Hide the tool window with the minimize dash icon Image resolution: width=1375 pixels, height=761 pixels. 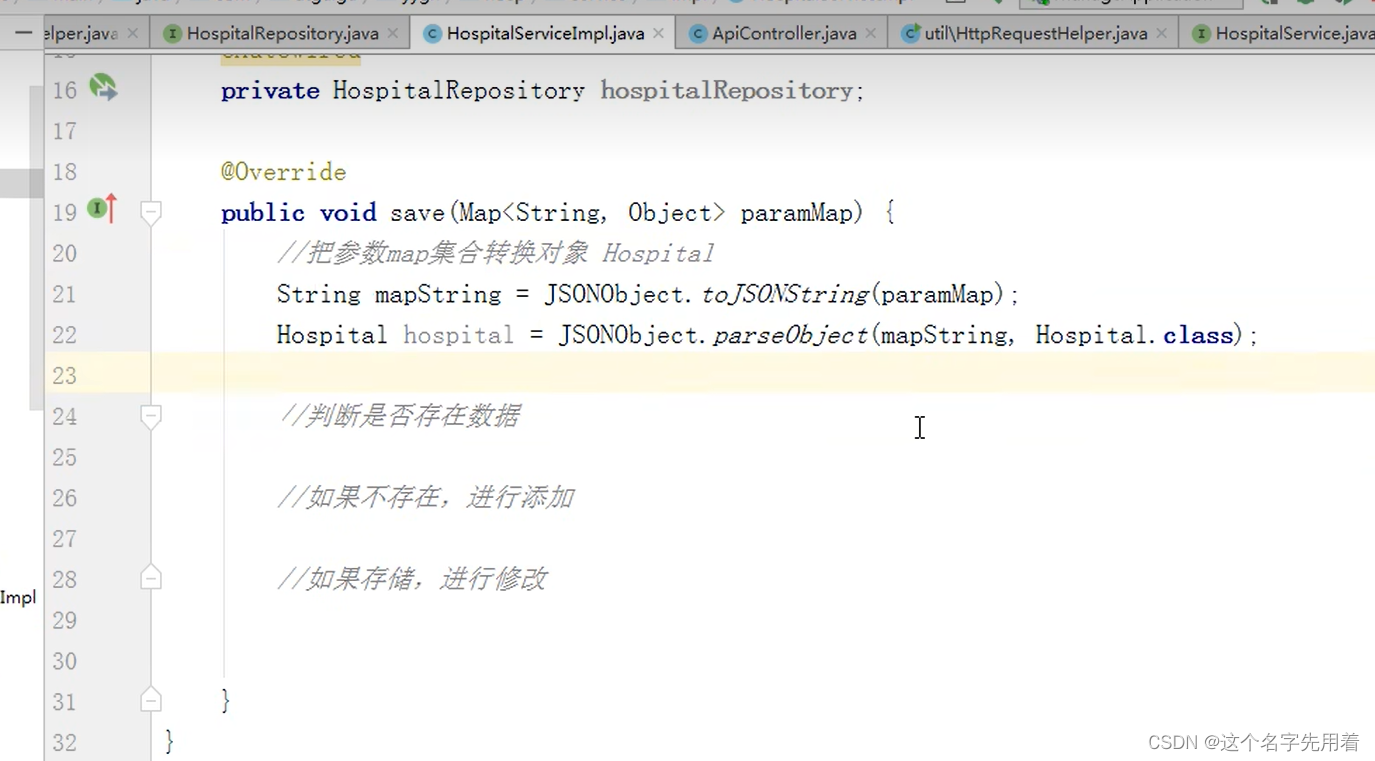[22, 33]
